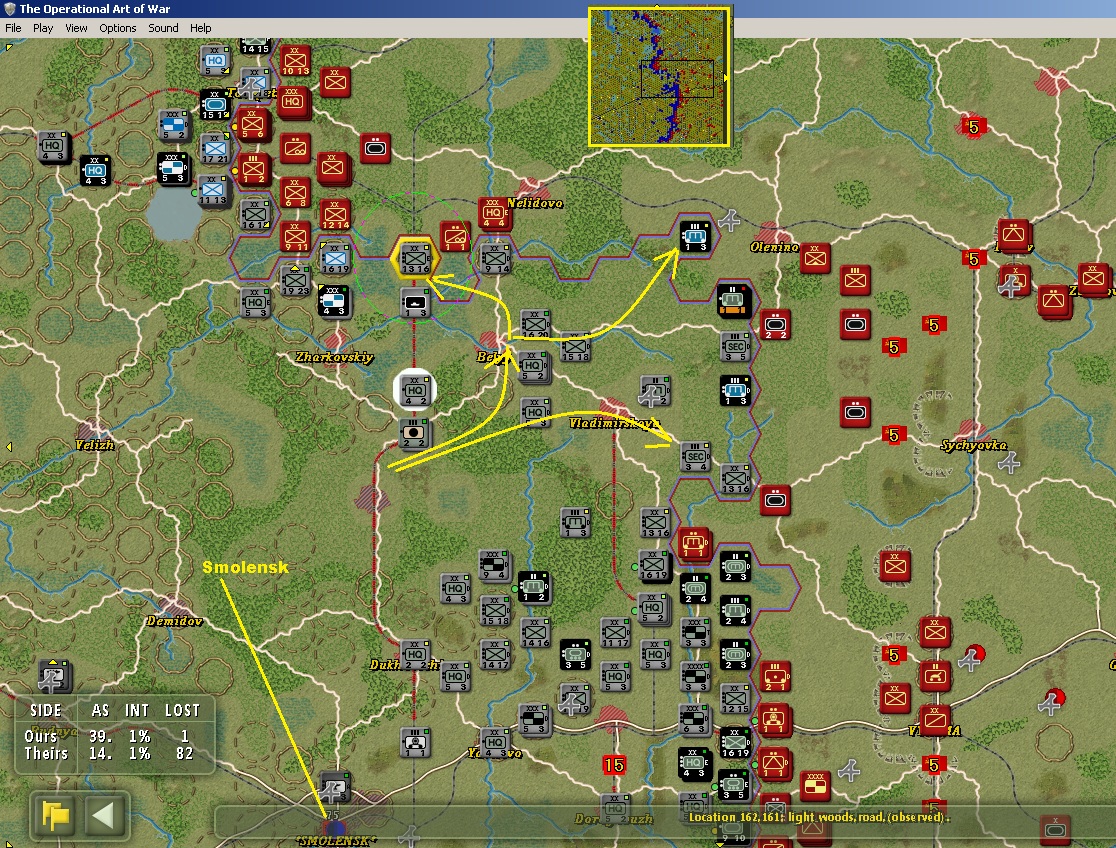The height and width of the screenshot is (848, 1116).
Task: Select the red 2-2 armored unit
Action: 775,325
